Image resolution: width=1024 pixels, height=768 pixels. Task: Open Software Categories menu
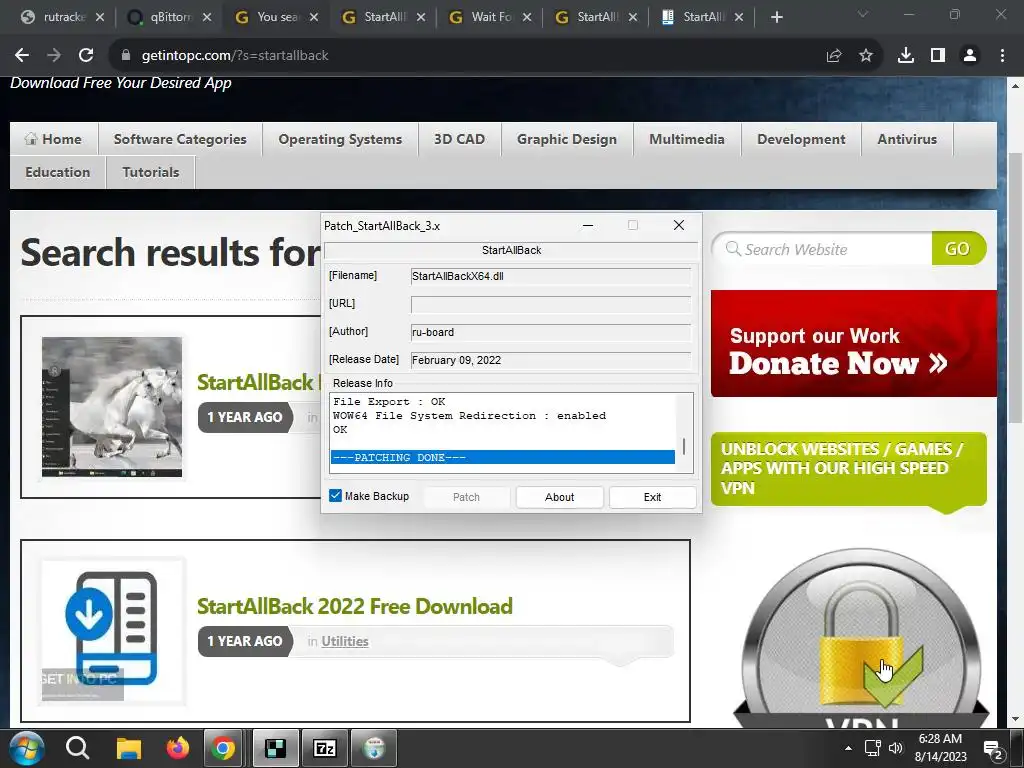click(x=180, y=139)
